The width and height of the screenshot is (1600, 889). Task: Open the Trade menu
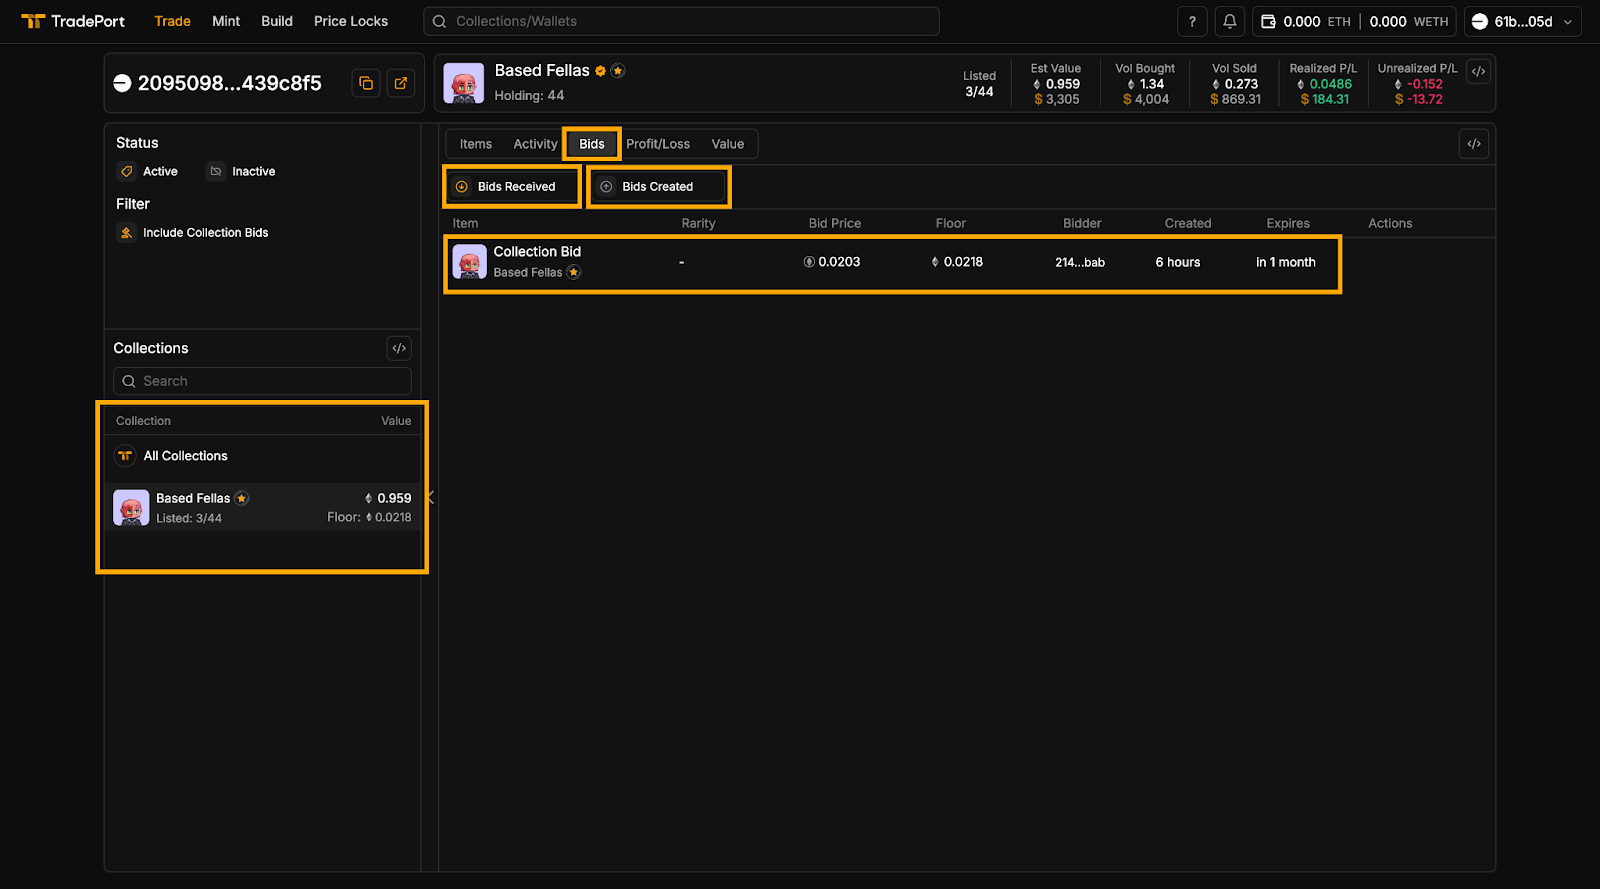tap(172, 21)
